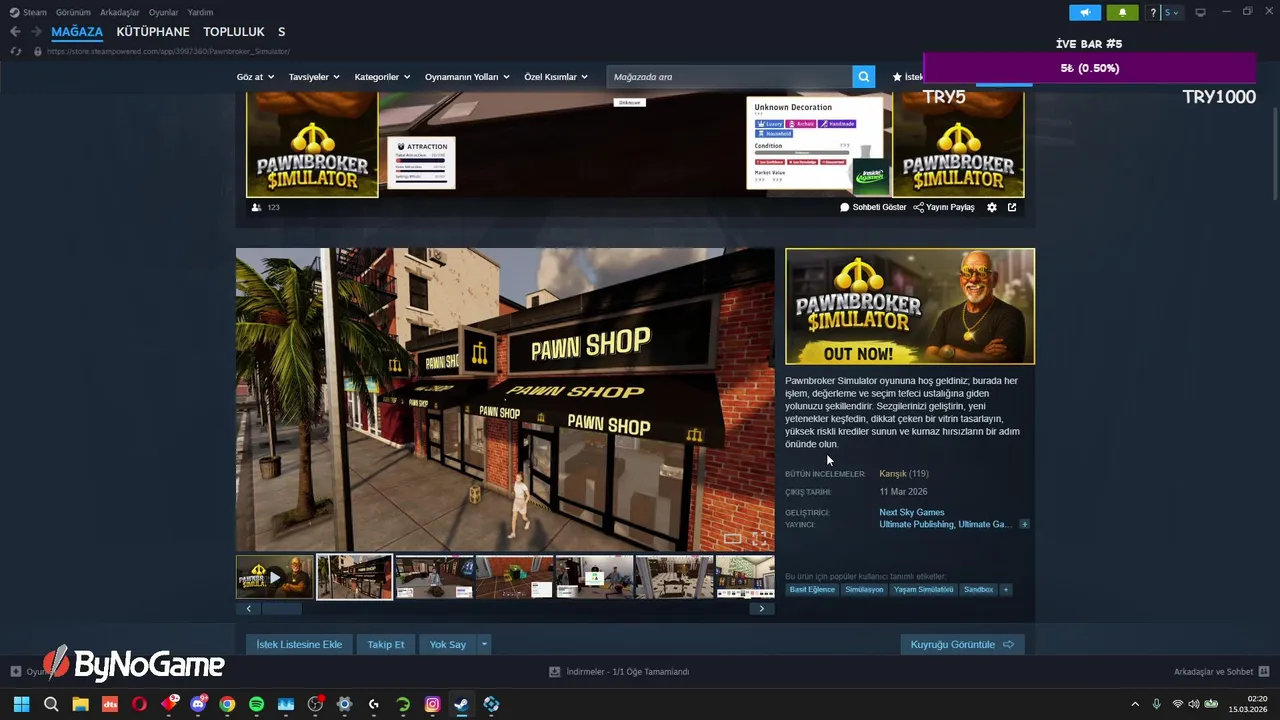Click in the Mağazada ara search field
The width and height of the screenshot is (1280, 720).
pyautogui.click(x=729, y=77)
